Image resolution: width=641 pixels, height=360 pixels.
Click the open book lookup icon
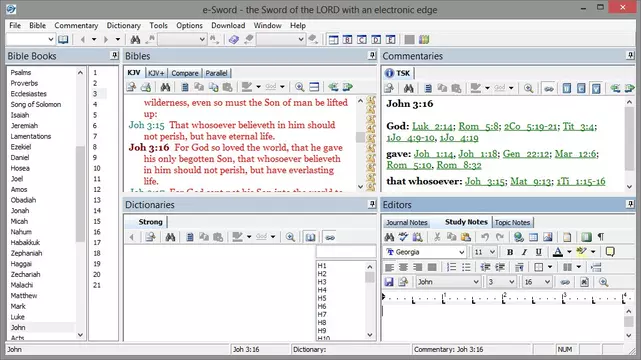pos(63,40)
